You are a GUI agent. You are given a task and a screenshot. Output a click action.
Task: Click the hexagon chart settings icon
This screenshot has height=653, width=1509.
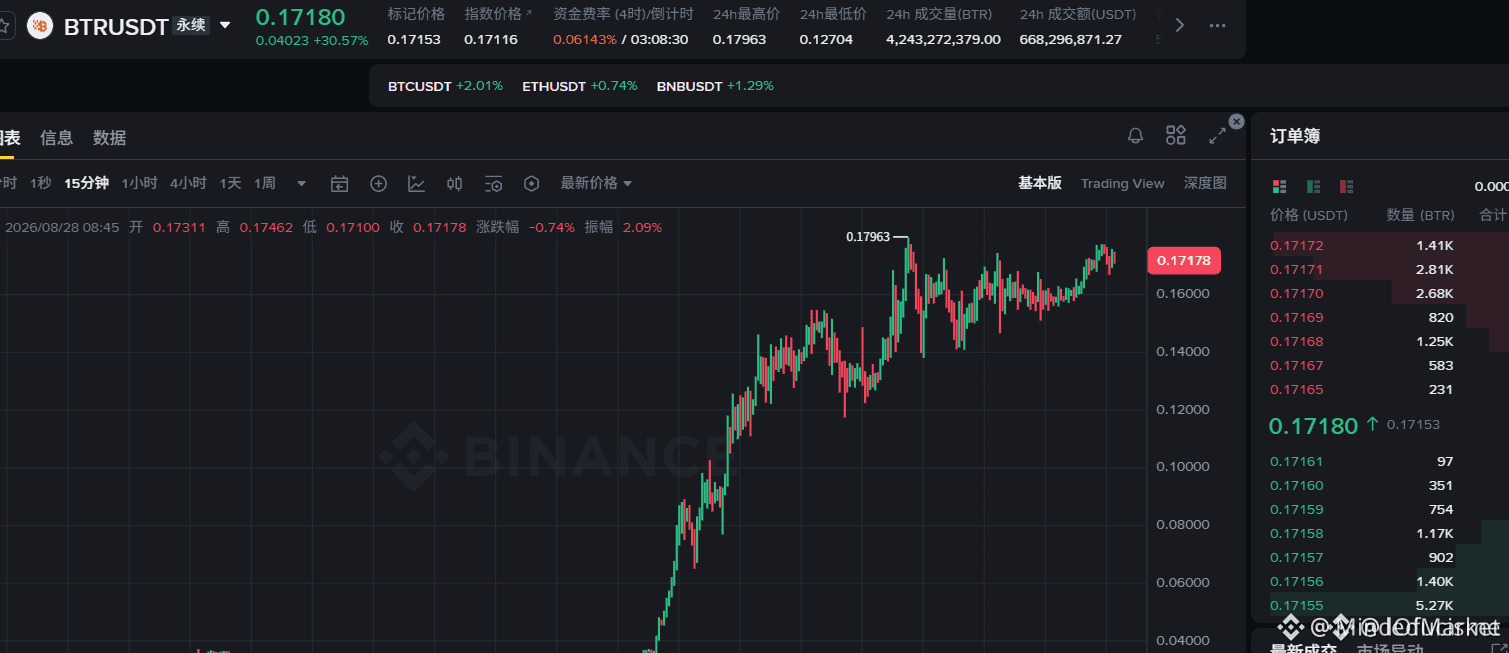(532, 184)
